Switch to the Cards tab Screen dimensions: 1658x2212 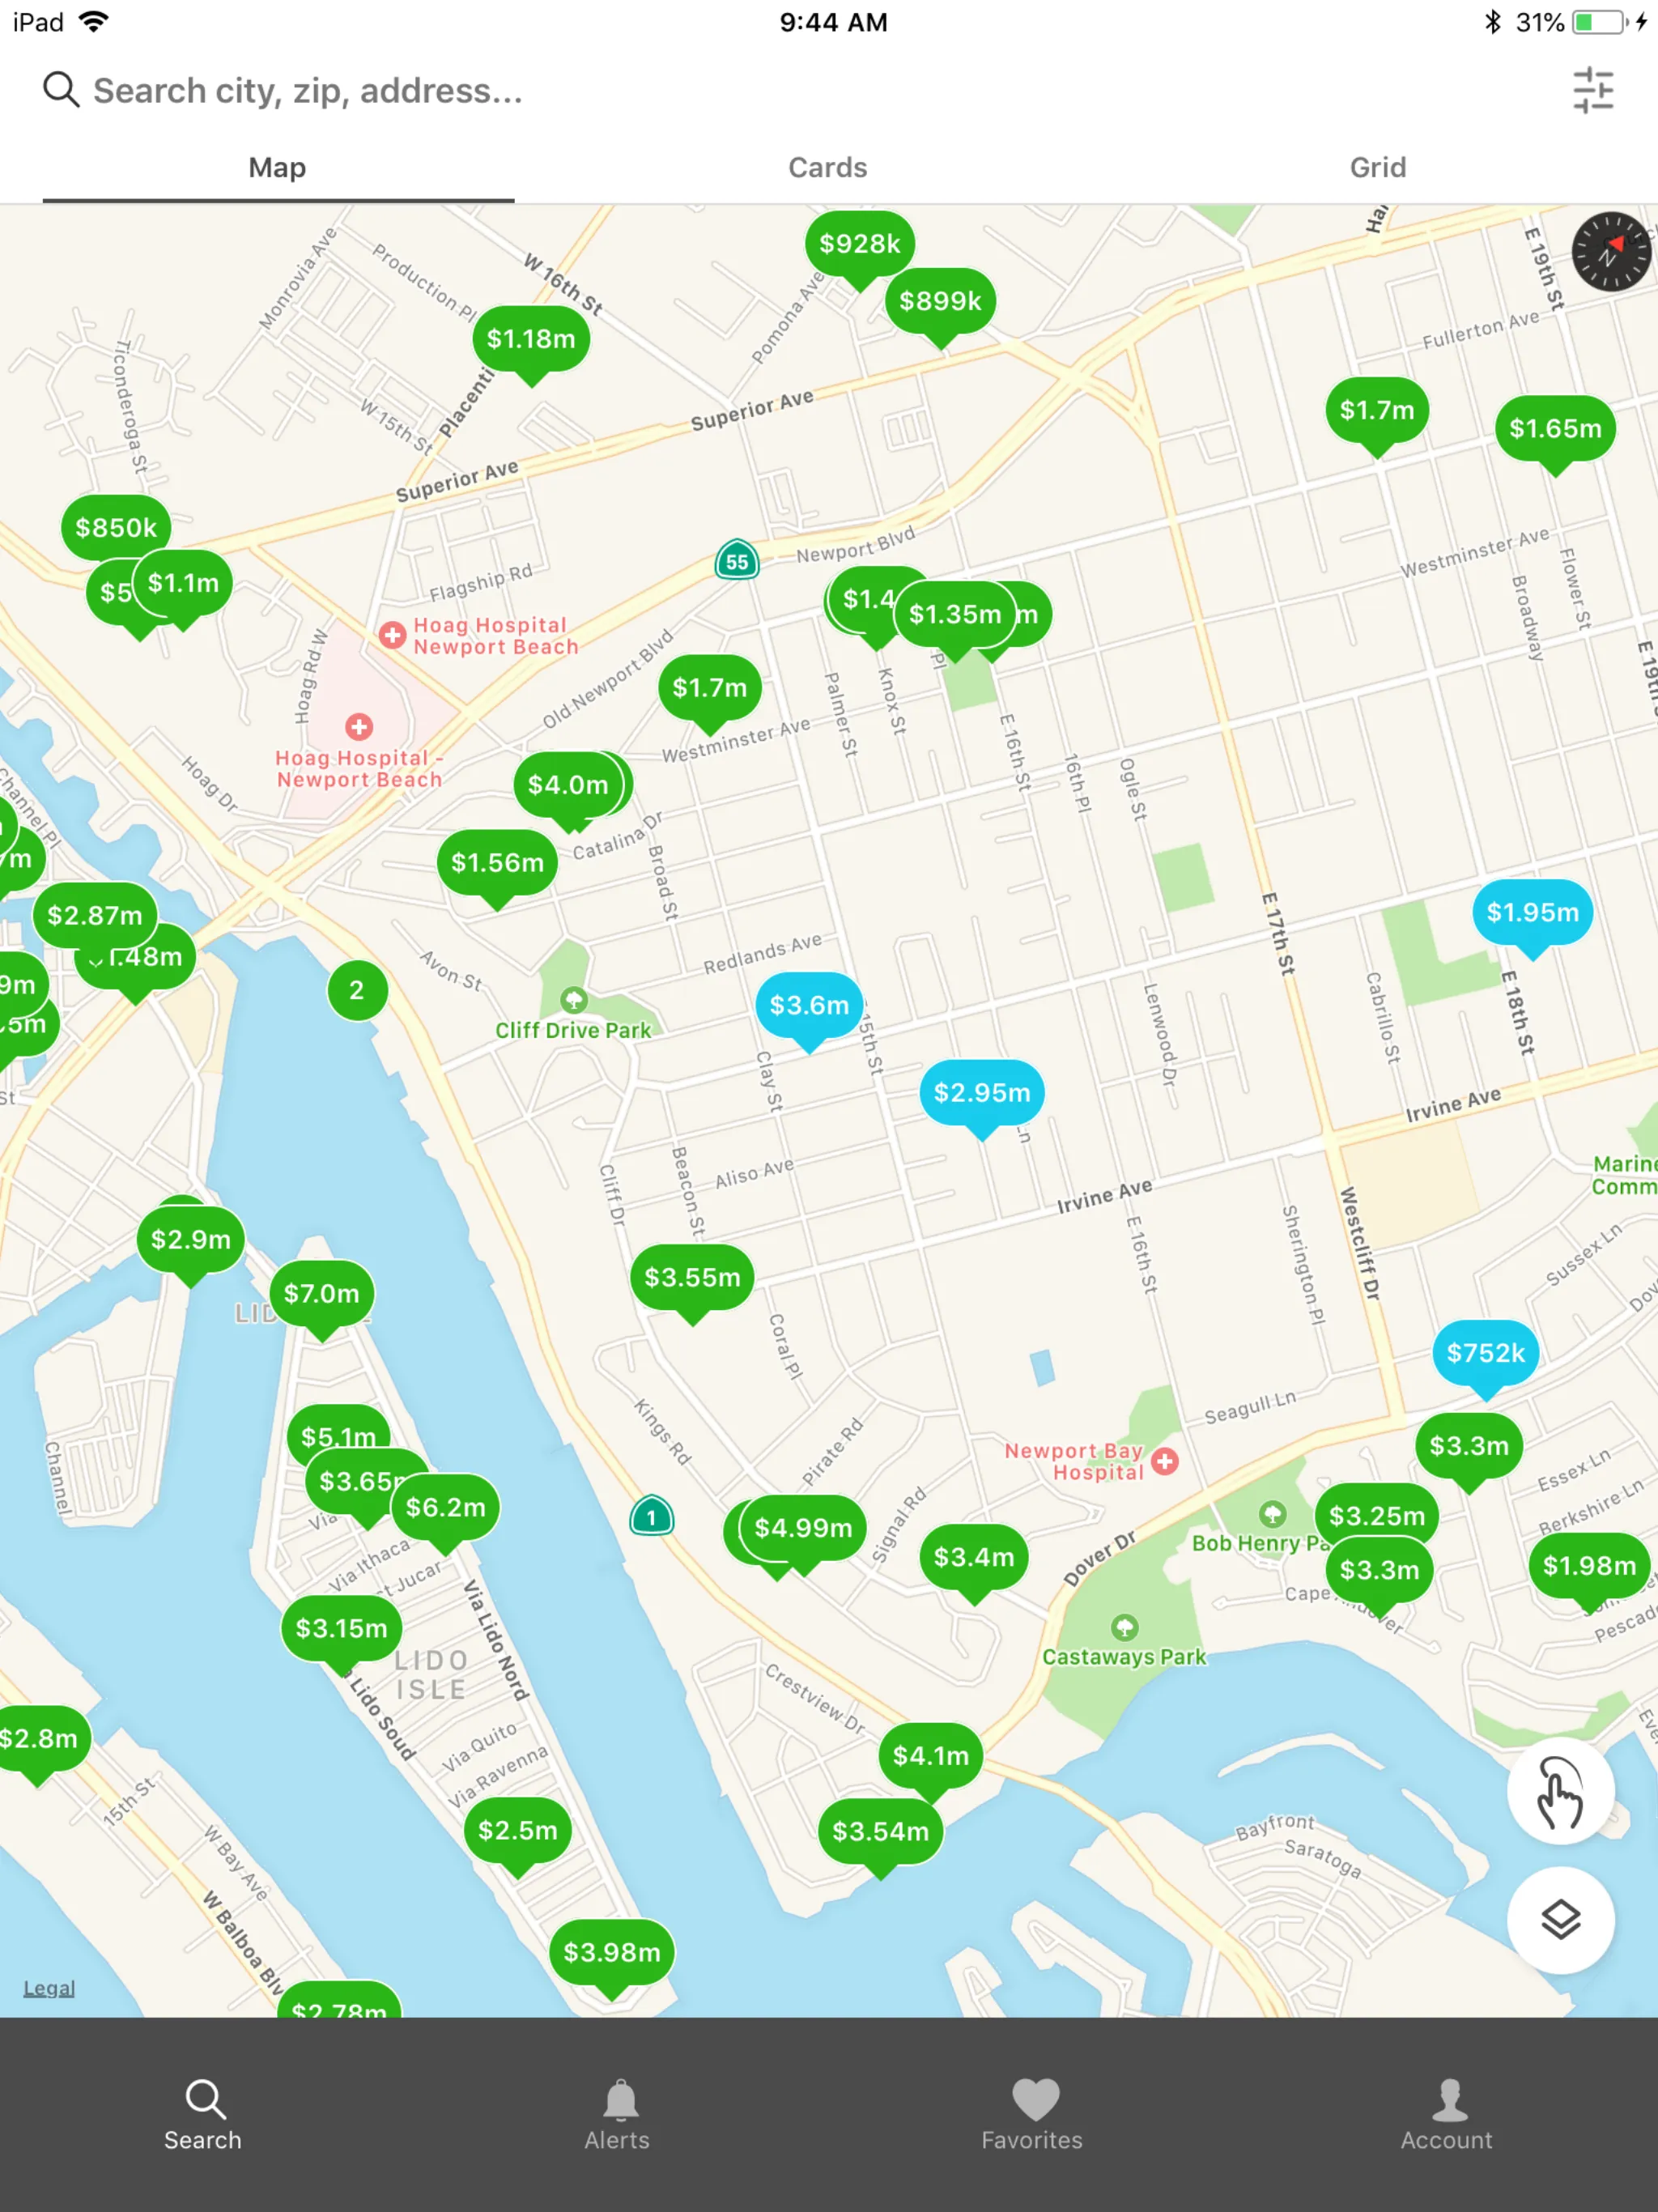(827, 168)
